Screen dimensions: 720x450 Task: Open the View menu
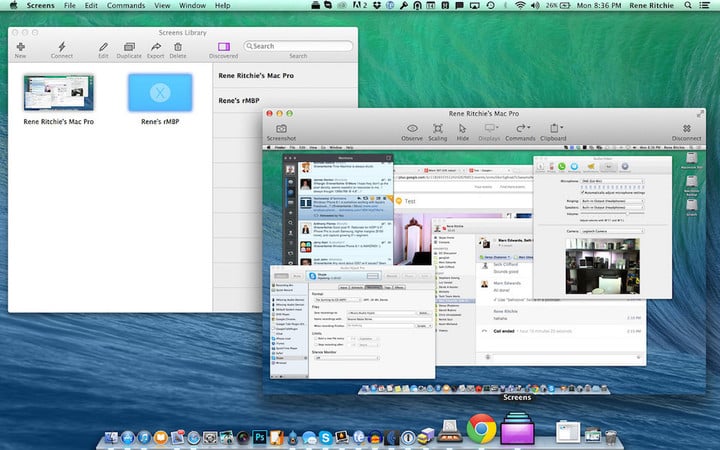click(x=162, y=6)
